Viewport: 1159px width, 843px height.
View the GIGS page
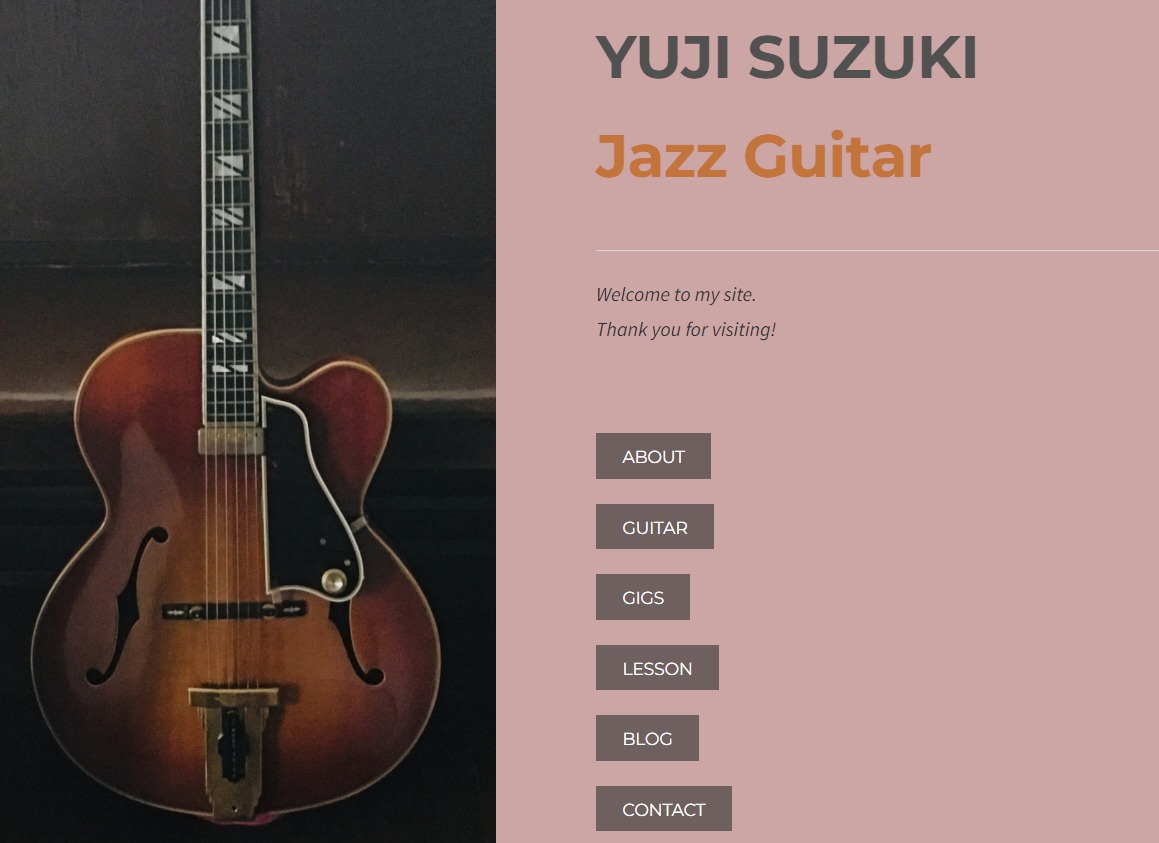(x=643, y=597)
